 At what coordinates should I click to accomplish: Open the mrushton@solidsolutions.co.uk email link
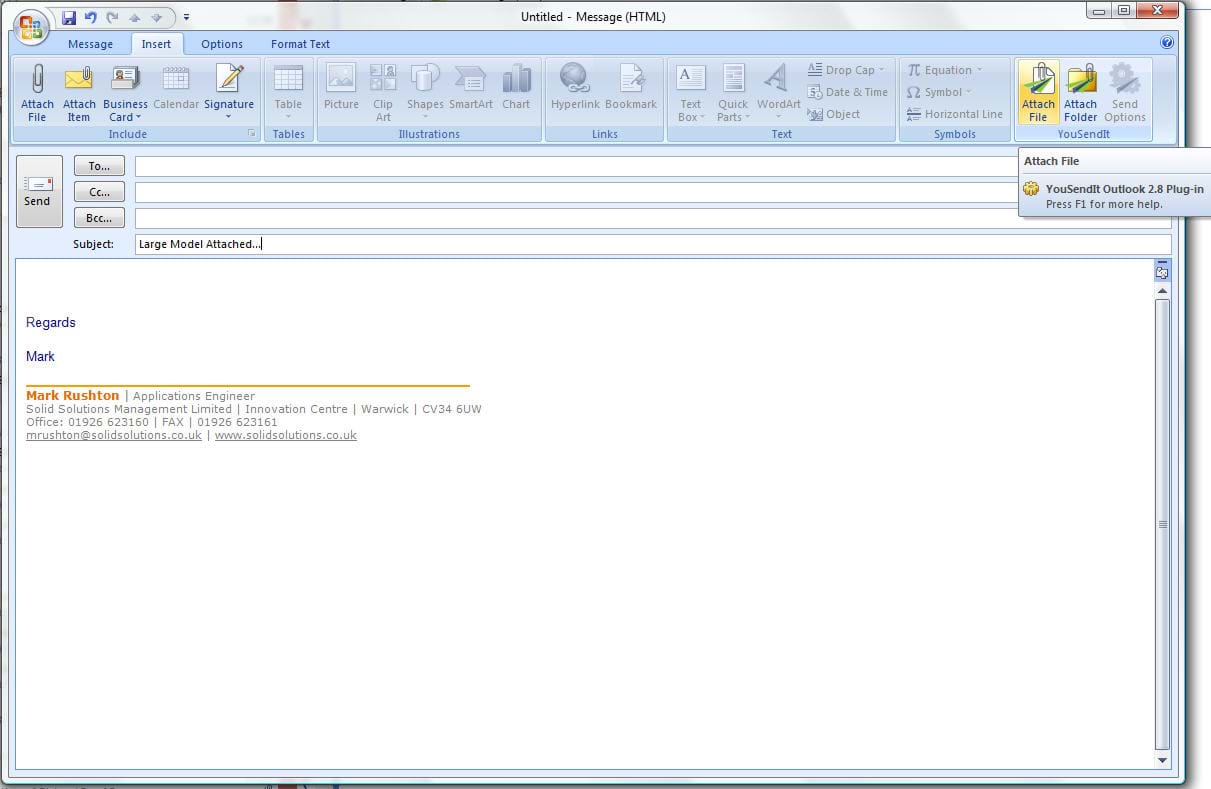(113, 435)
